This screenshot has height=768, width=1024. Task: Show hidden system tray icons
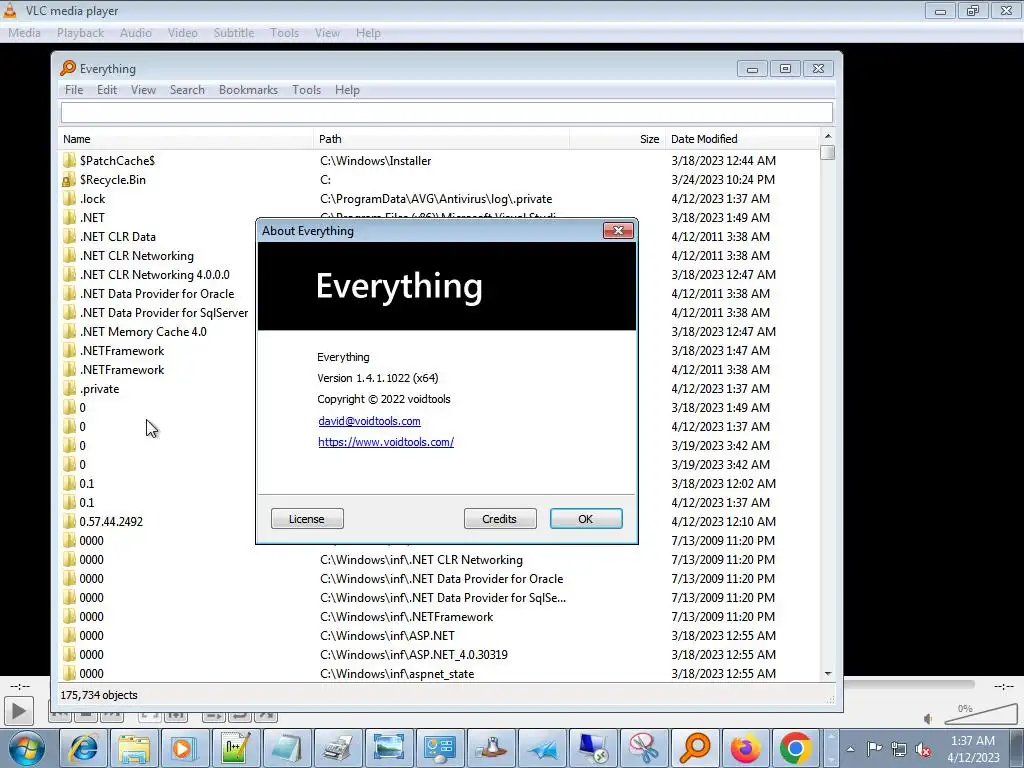point(850,749)
